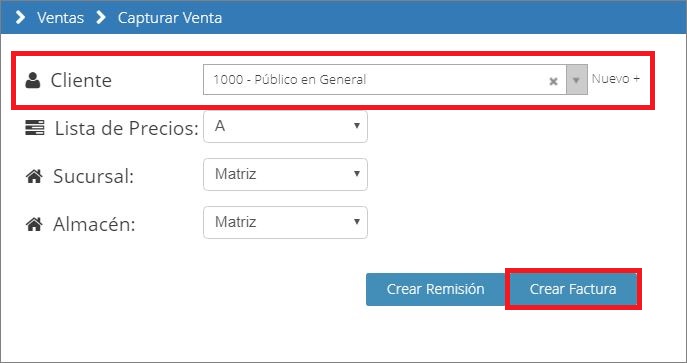The height and width of the screenshot is (363, 687).
Task: Add a new client via Nuevo +
Action: pos(616,79)
